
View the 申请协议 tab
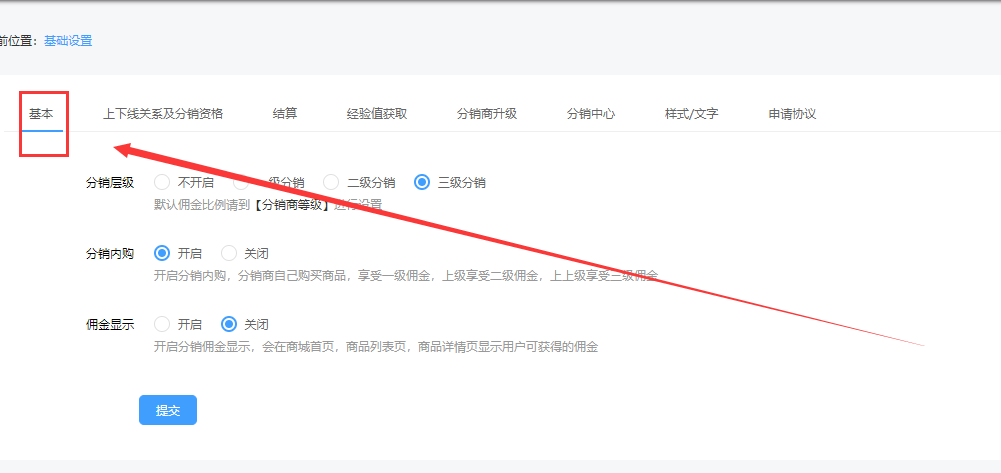792,114
